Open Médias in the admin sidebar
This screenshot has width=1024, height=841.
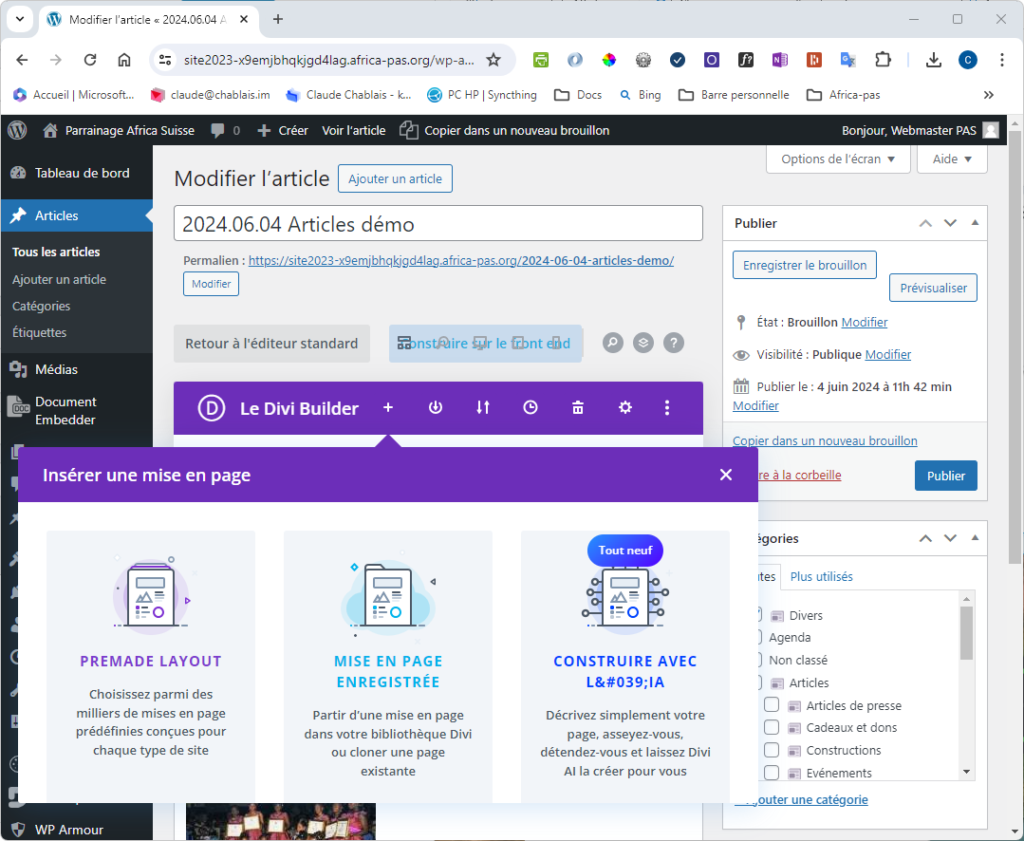56,369
